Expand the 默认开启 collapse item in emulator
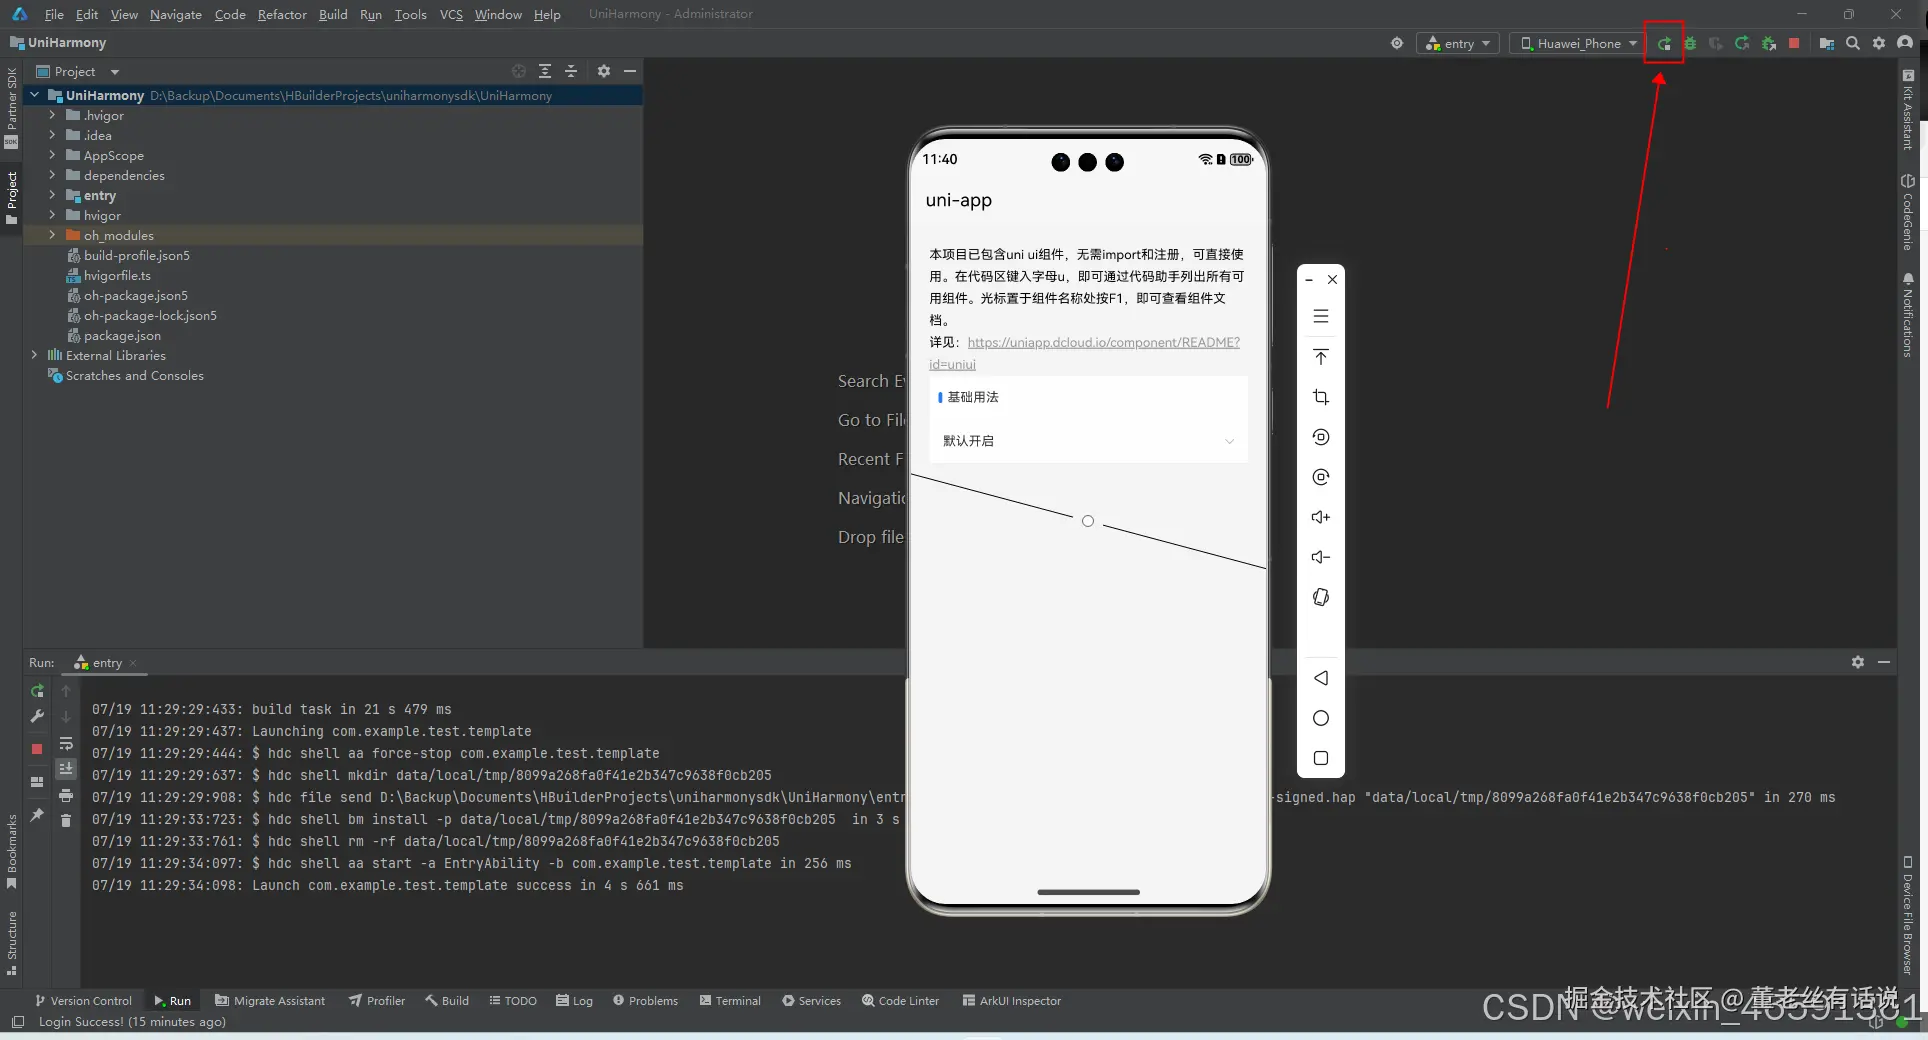The height and width of the screenshot is (1040, 1928). click(1088, 441)
